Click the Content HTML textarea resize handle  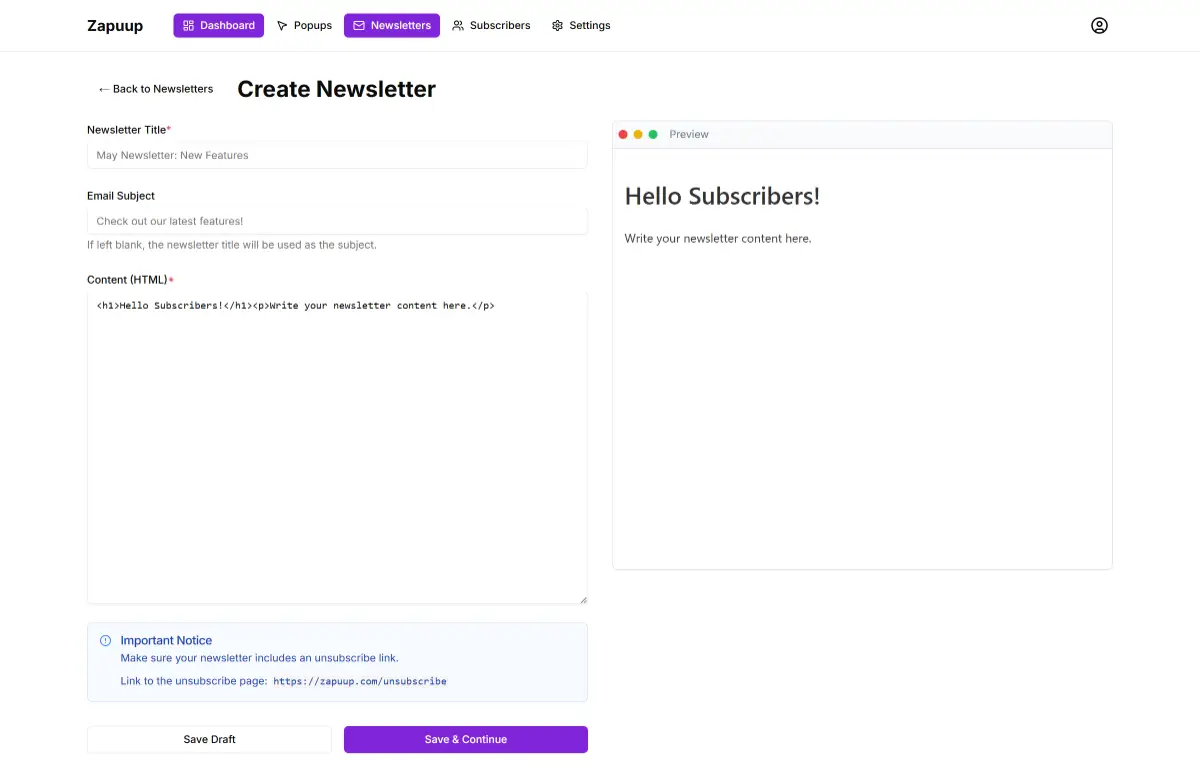tap(583, 600)
